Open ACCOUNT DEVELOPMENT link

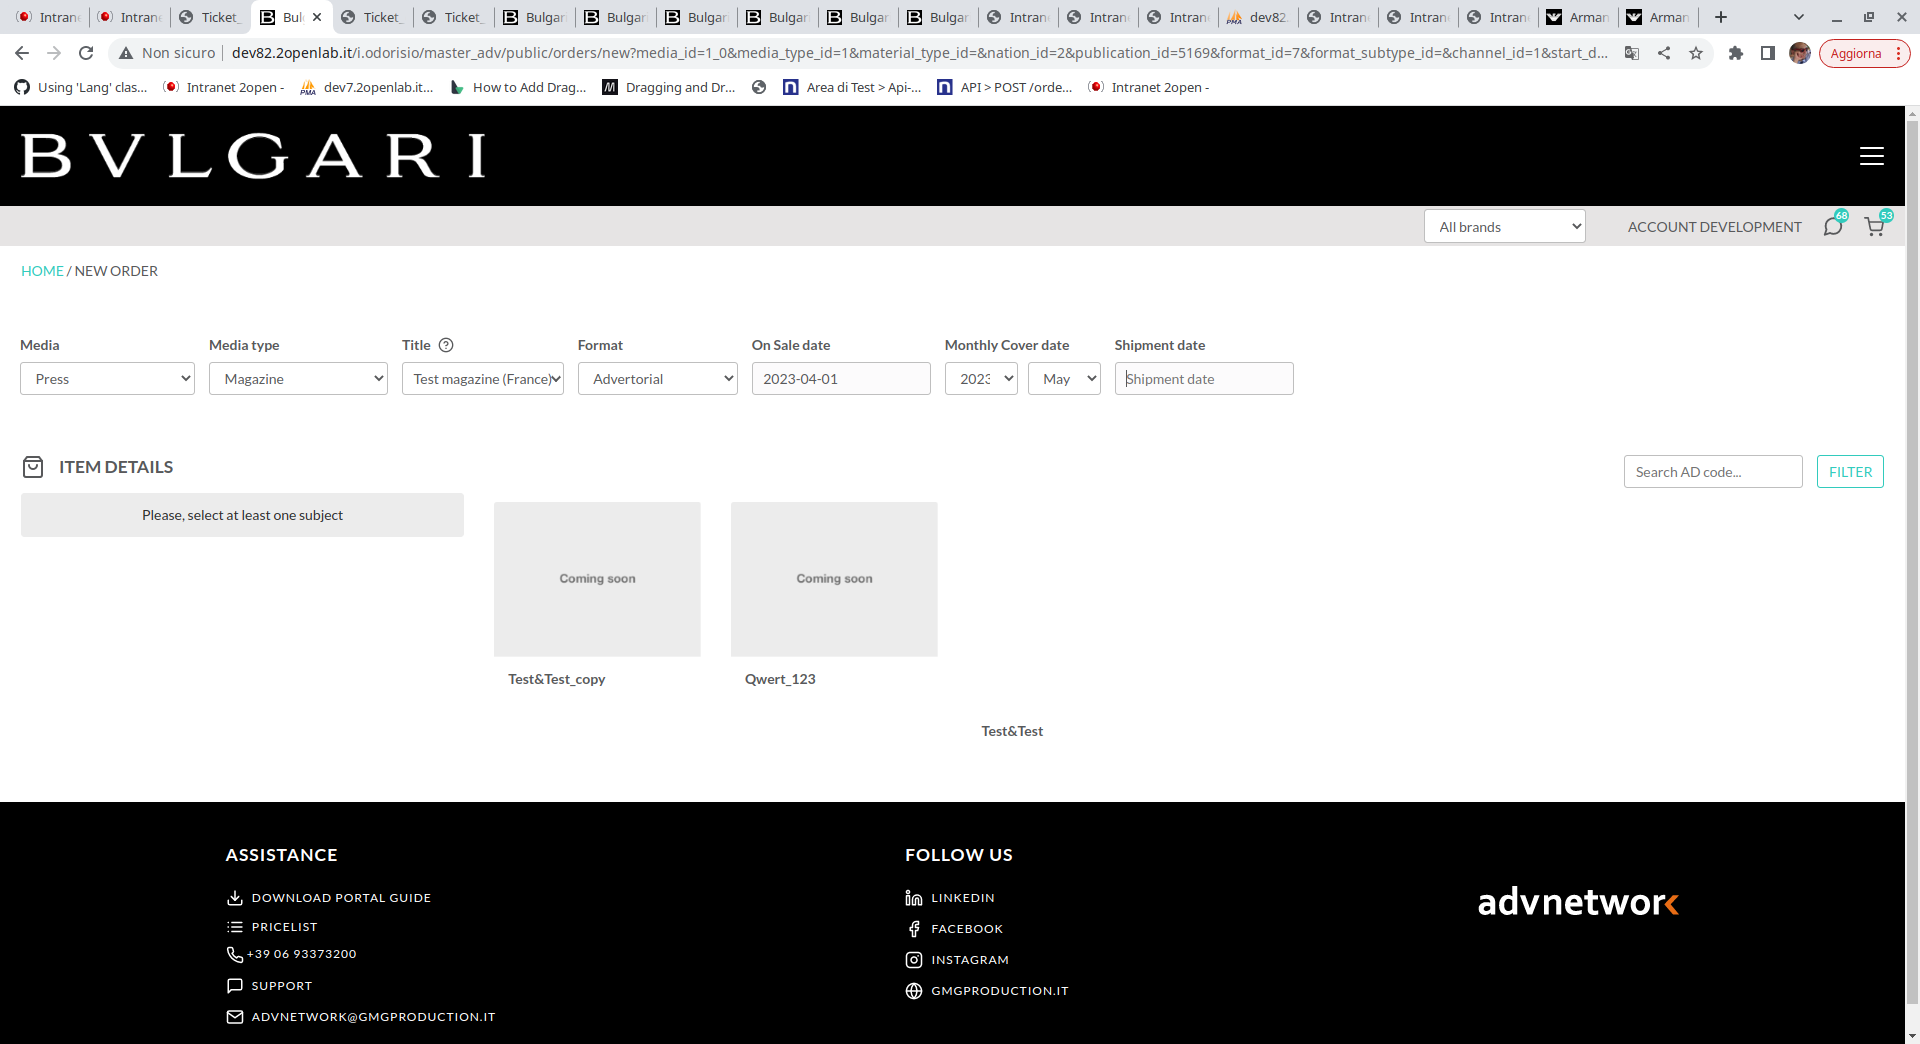(x=1714, y=227)
